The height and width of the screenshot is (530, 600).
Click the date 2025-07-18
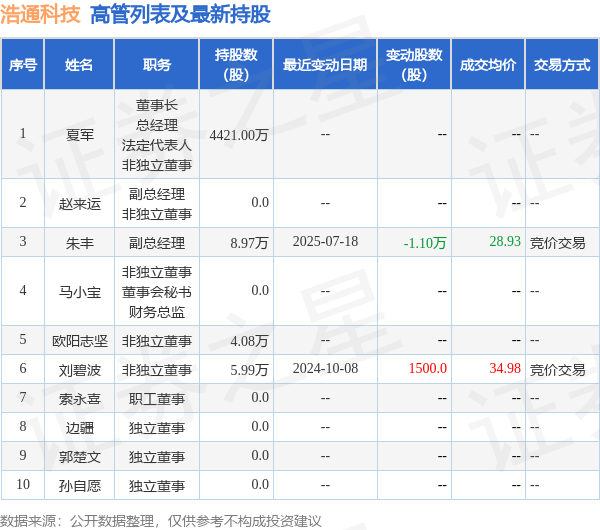click(325, 241)
